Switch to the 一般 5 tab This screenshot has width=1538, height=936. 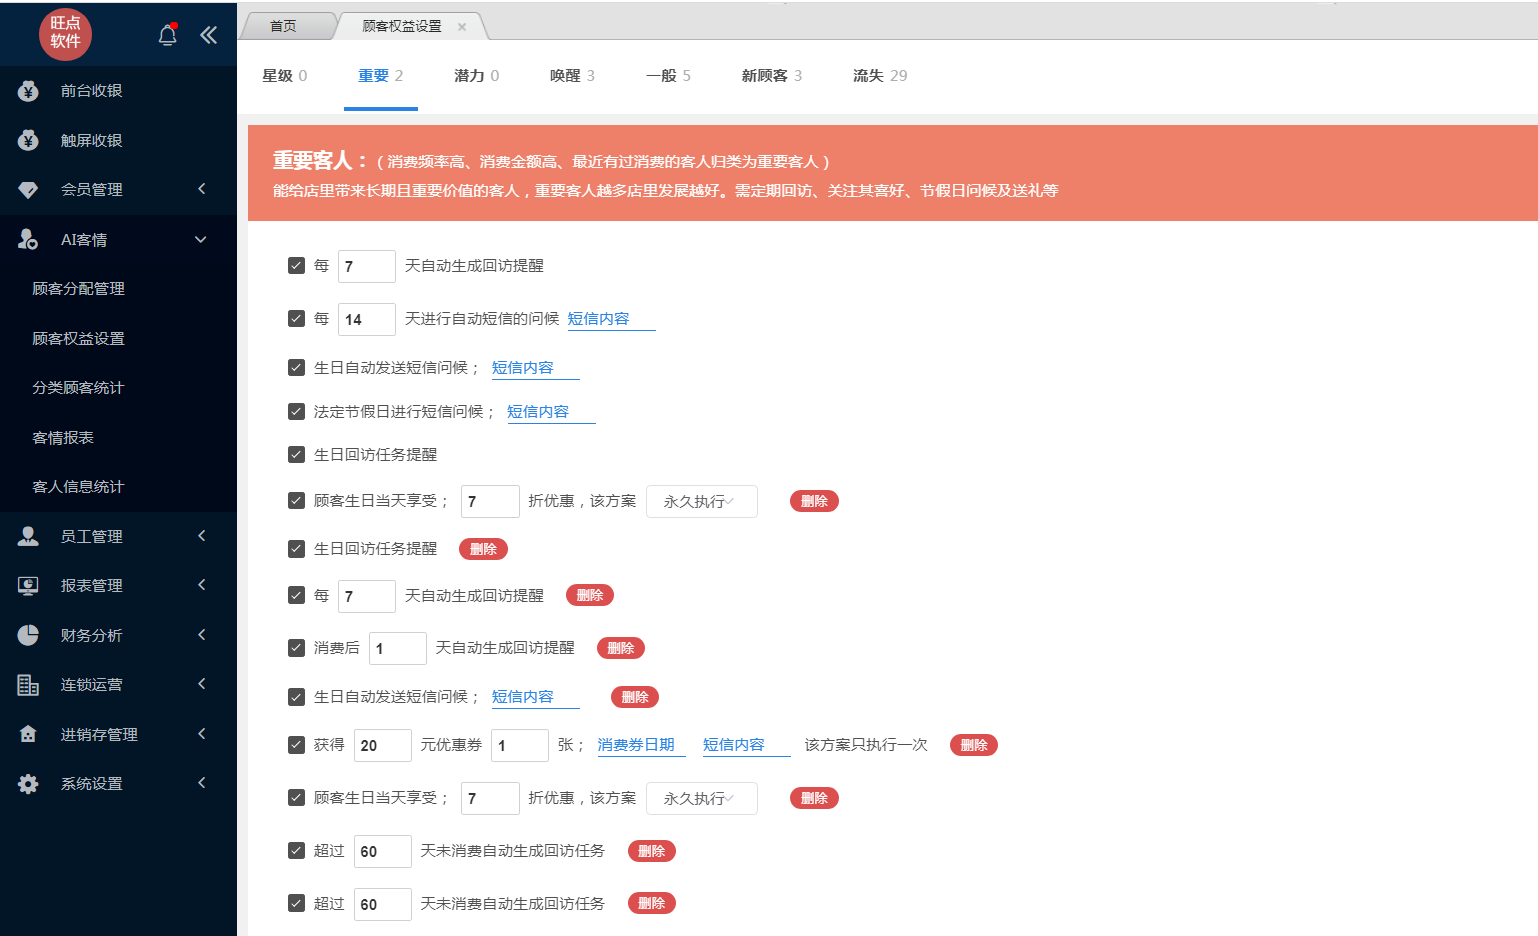668,76
